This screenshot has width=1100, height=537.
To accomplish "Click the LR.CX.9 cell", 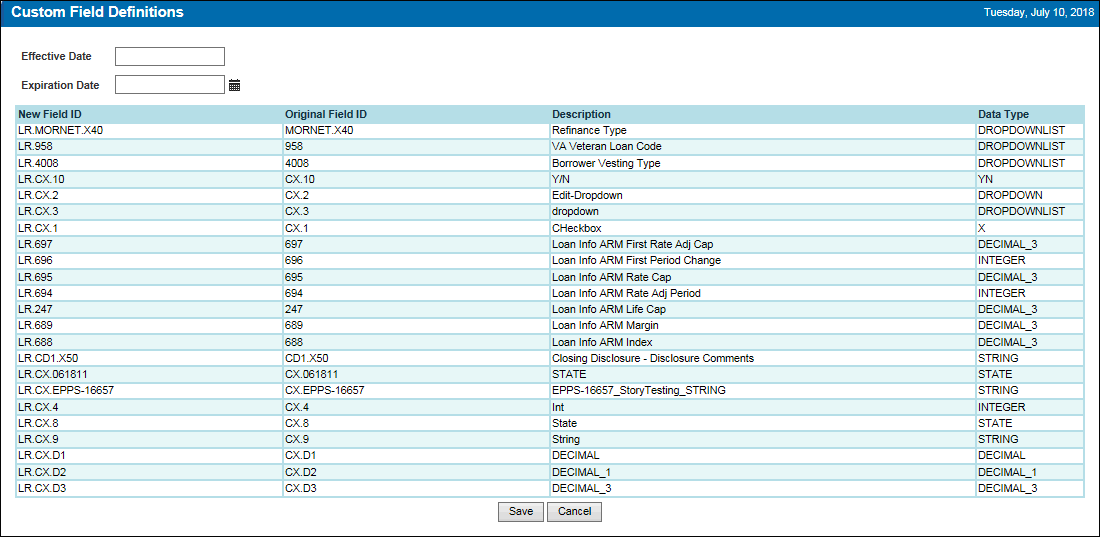I will (149, 439).
